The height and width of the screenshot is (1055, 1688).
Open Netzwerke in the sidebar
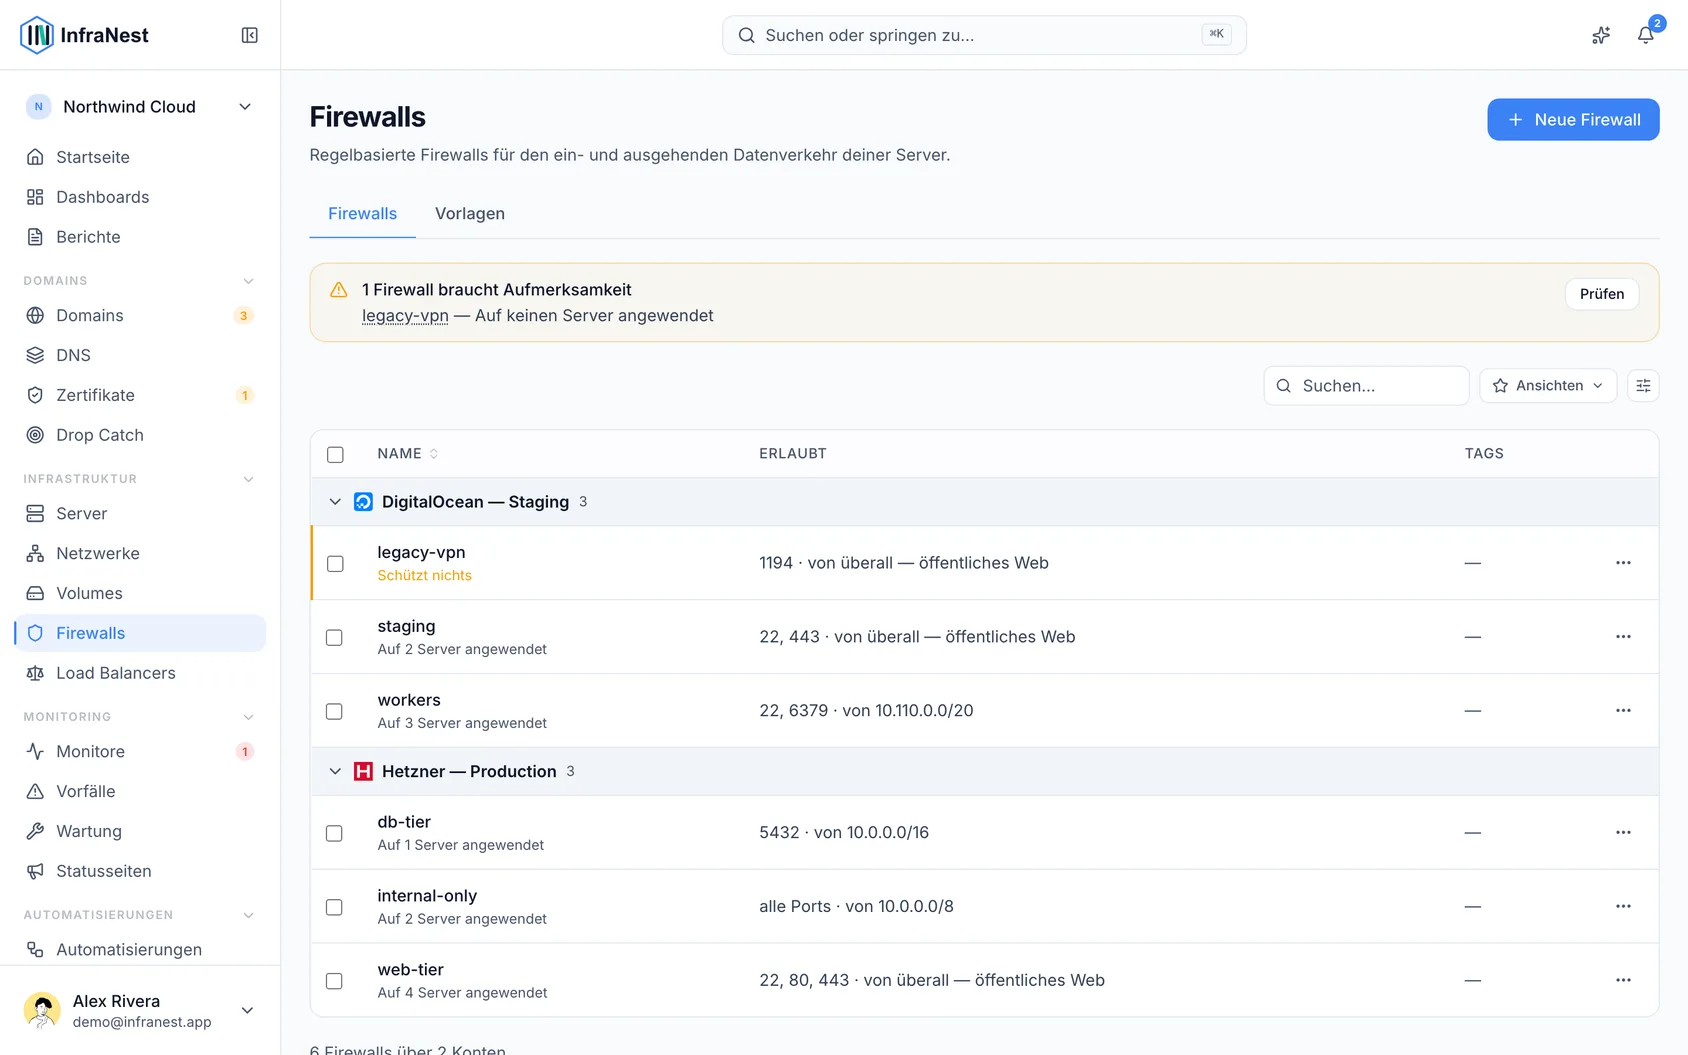[x=140, y=553]
